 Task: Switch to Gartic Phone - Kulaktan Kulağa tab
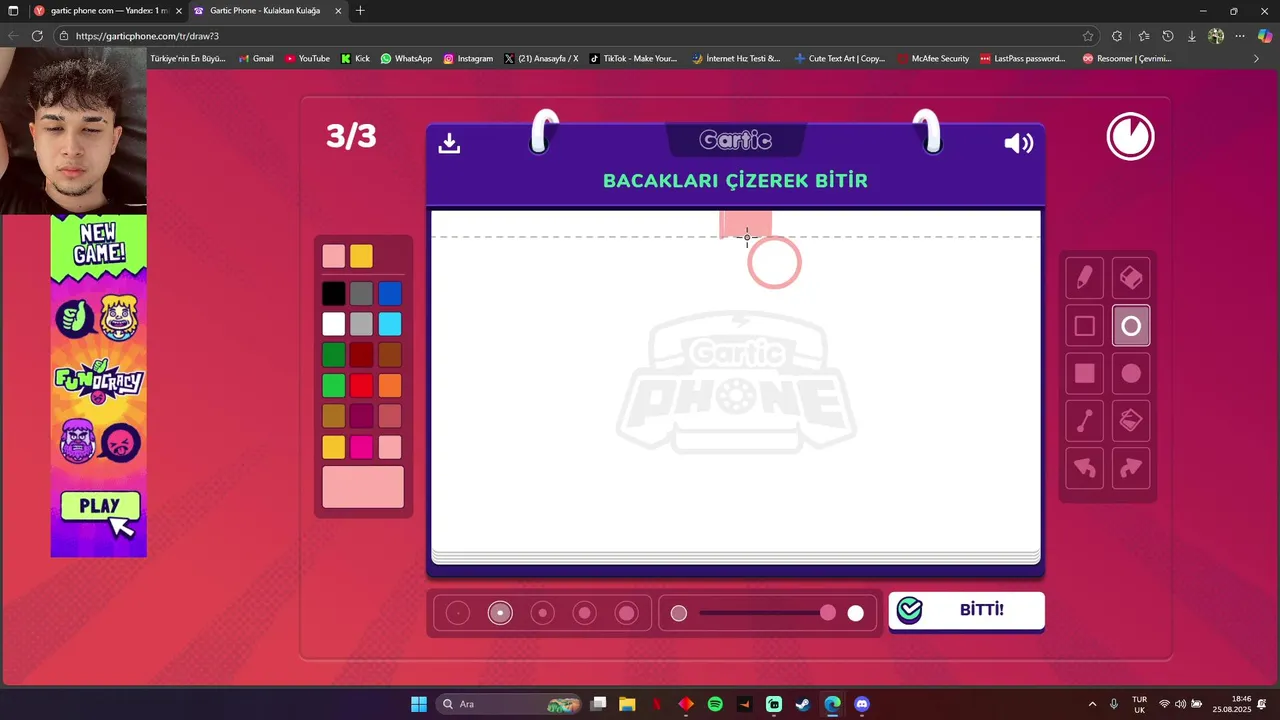(266, 11)
